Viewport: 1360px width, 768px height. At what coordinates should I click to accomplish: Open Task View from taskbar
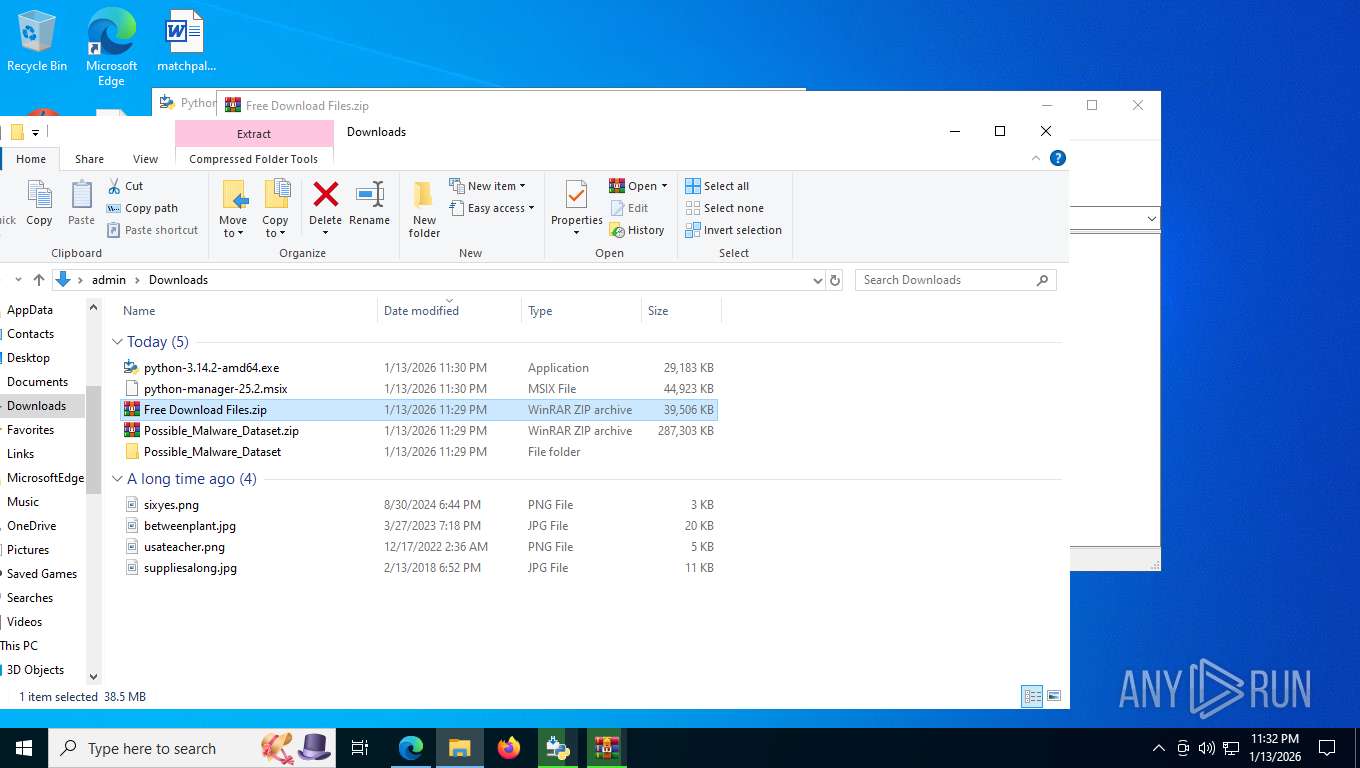360,748
